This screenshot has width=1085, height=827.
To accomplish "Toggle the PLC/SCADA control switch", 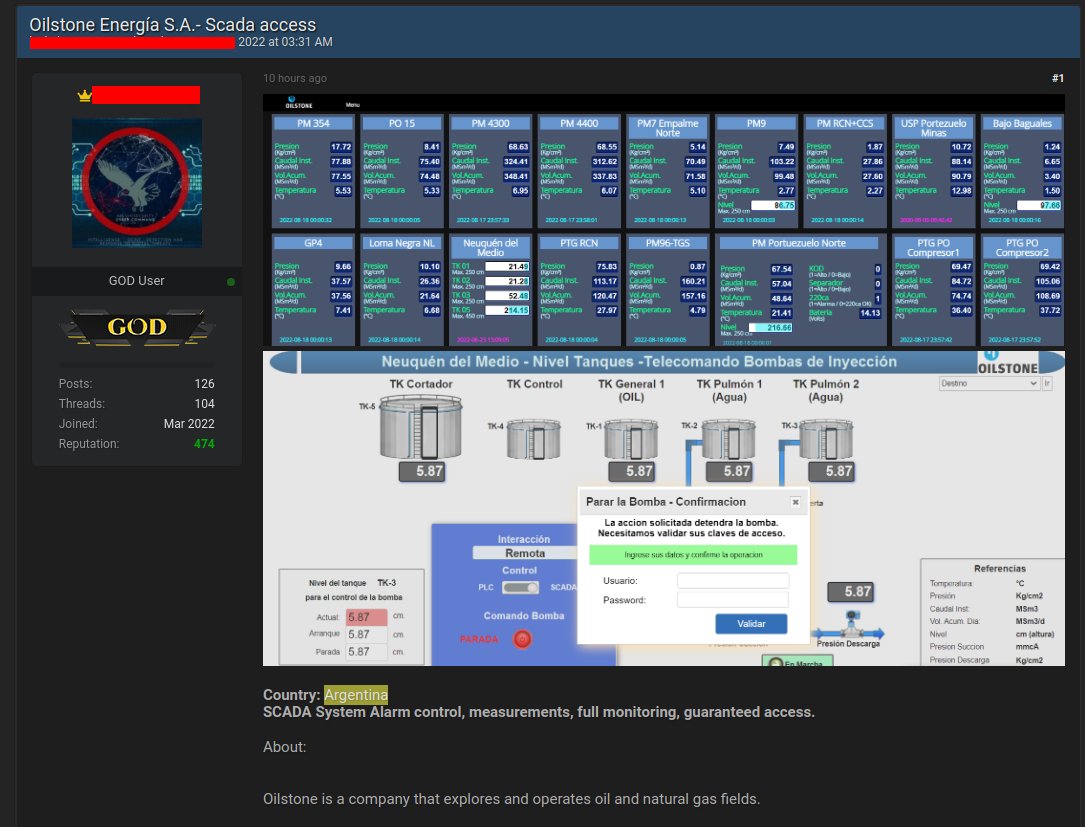I will 520,587.
